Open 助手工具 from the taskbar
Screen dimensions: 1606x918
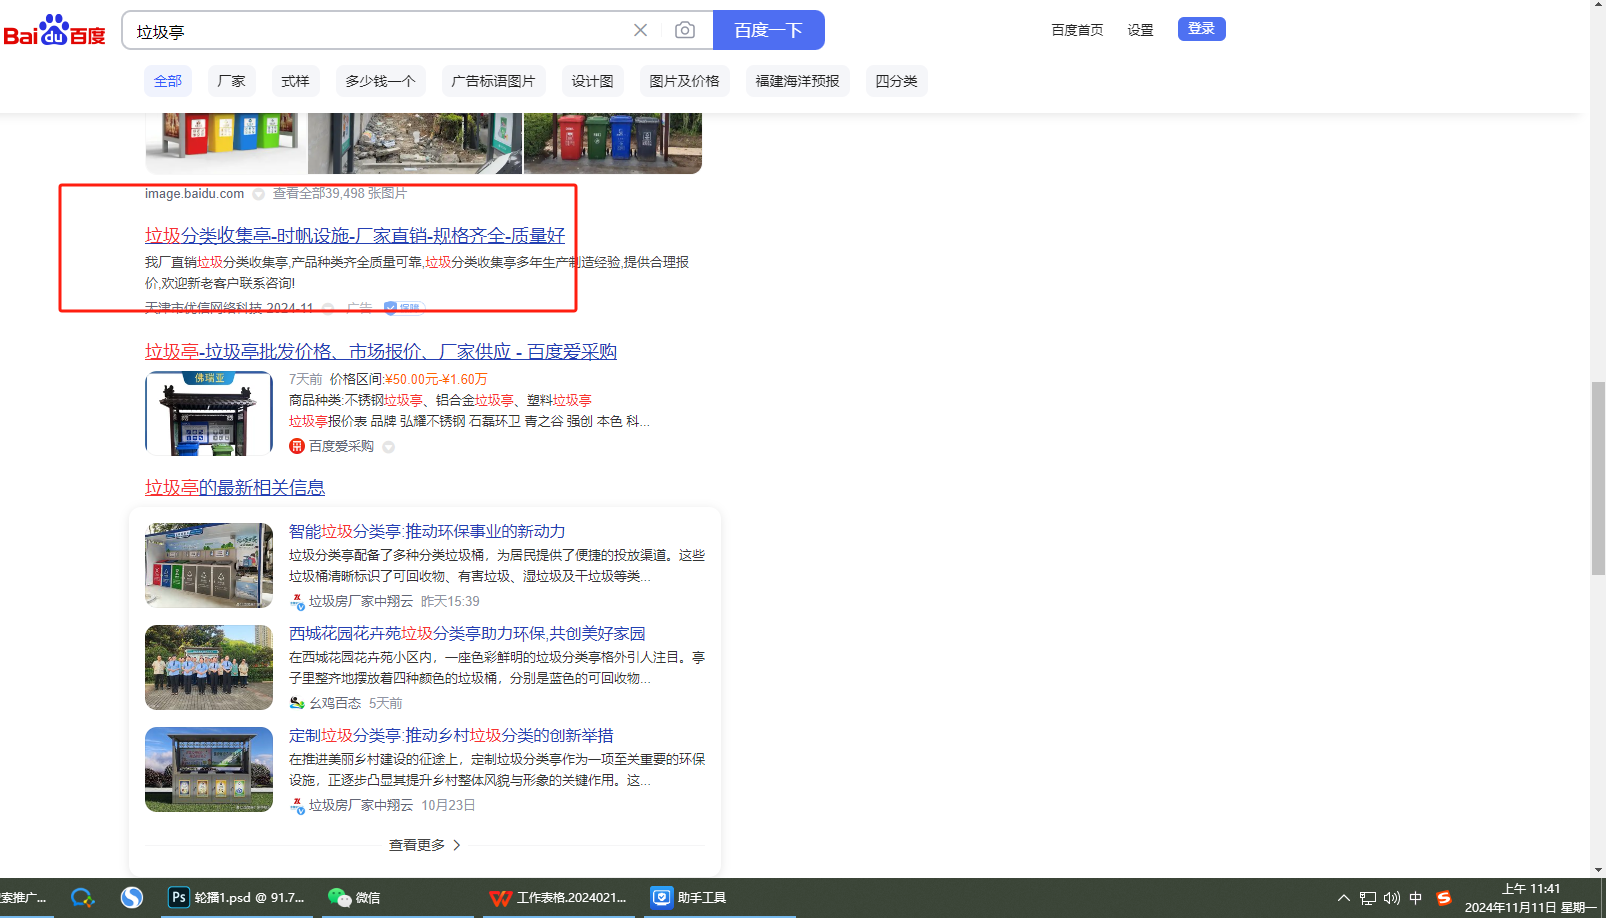click(x=689, y=897)
